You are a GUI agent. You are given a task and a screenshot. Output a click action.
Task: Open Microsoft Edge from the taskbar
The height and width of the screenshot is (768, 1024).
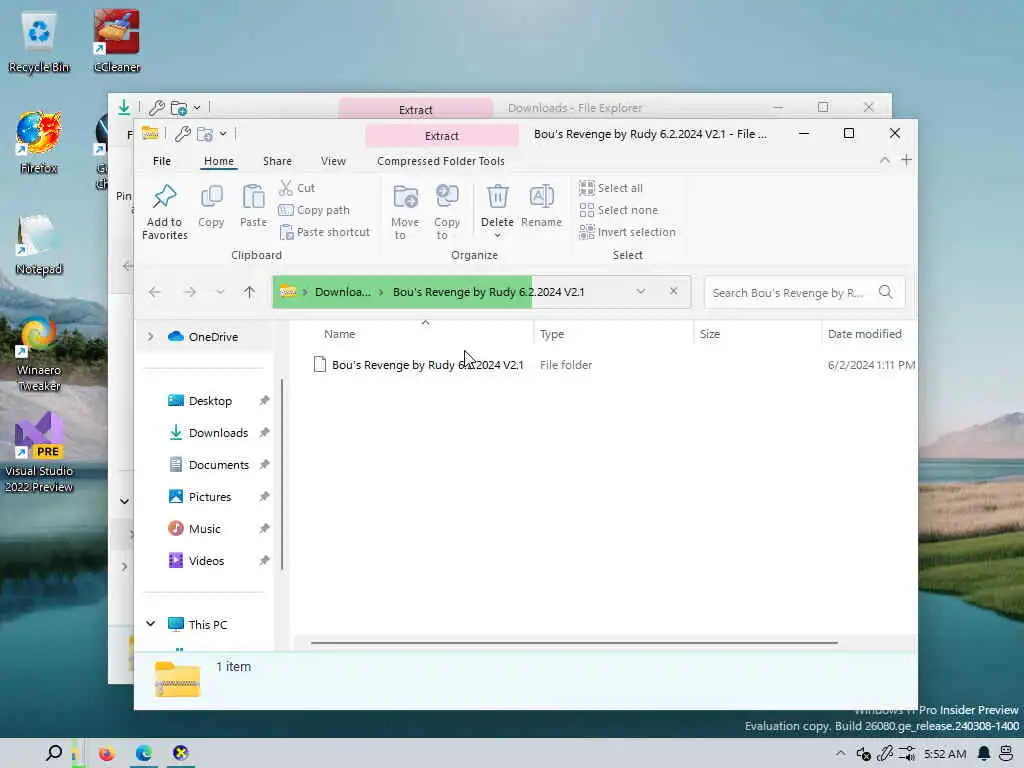coord(144,754)
